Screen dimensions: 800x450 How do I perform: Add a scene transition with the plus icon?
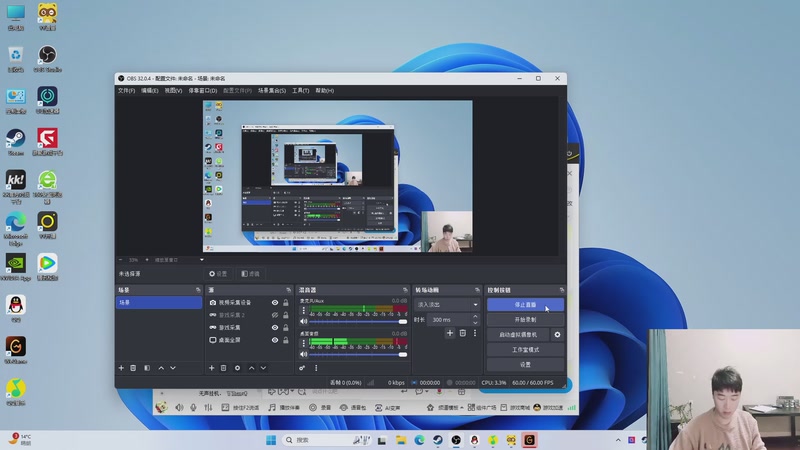450,333
